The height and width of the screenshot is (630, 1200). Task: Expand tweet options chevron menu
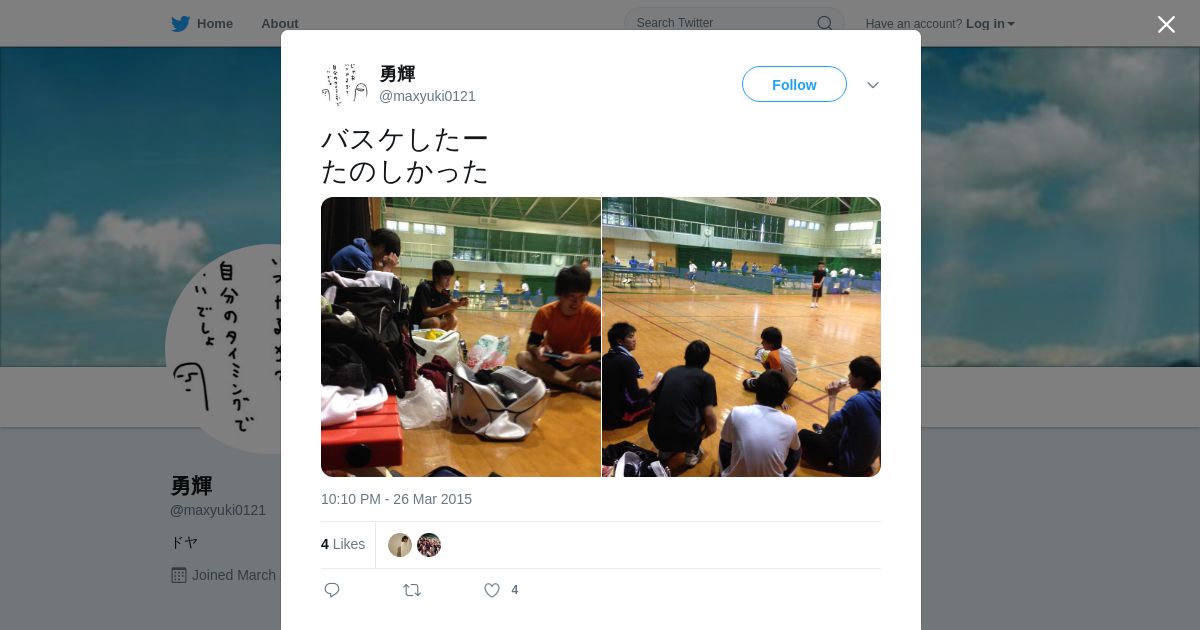click(x=873, y=85)
